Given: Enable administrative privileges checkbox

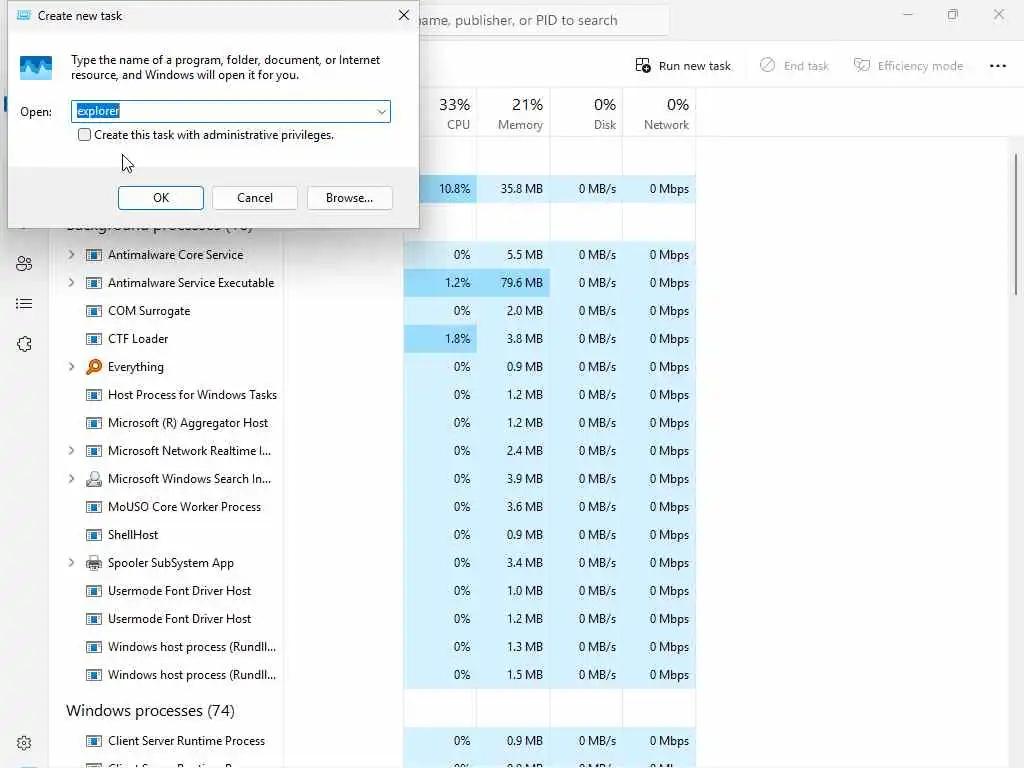Looking at the screenshot, I should click(x=84, y=135).
